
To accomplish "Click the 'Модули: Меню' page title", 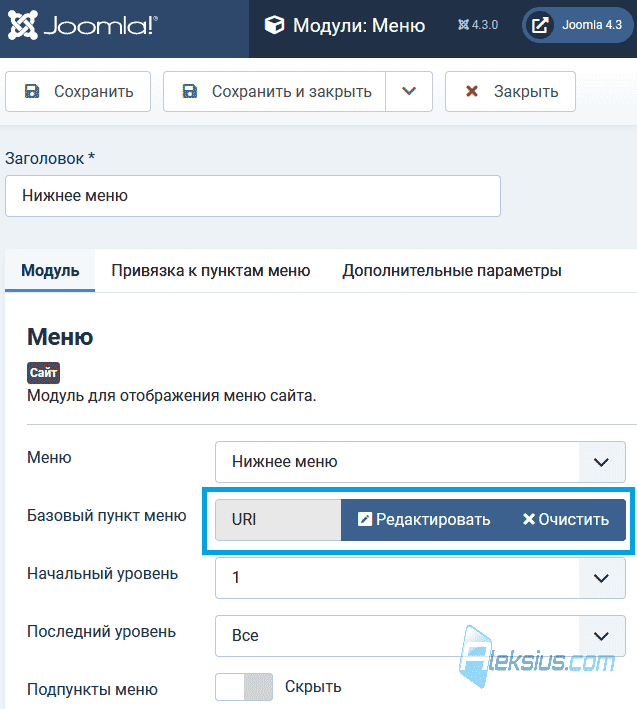I will pyautogui.click(x=359, y=25).
